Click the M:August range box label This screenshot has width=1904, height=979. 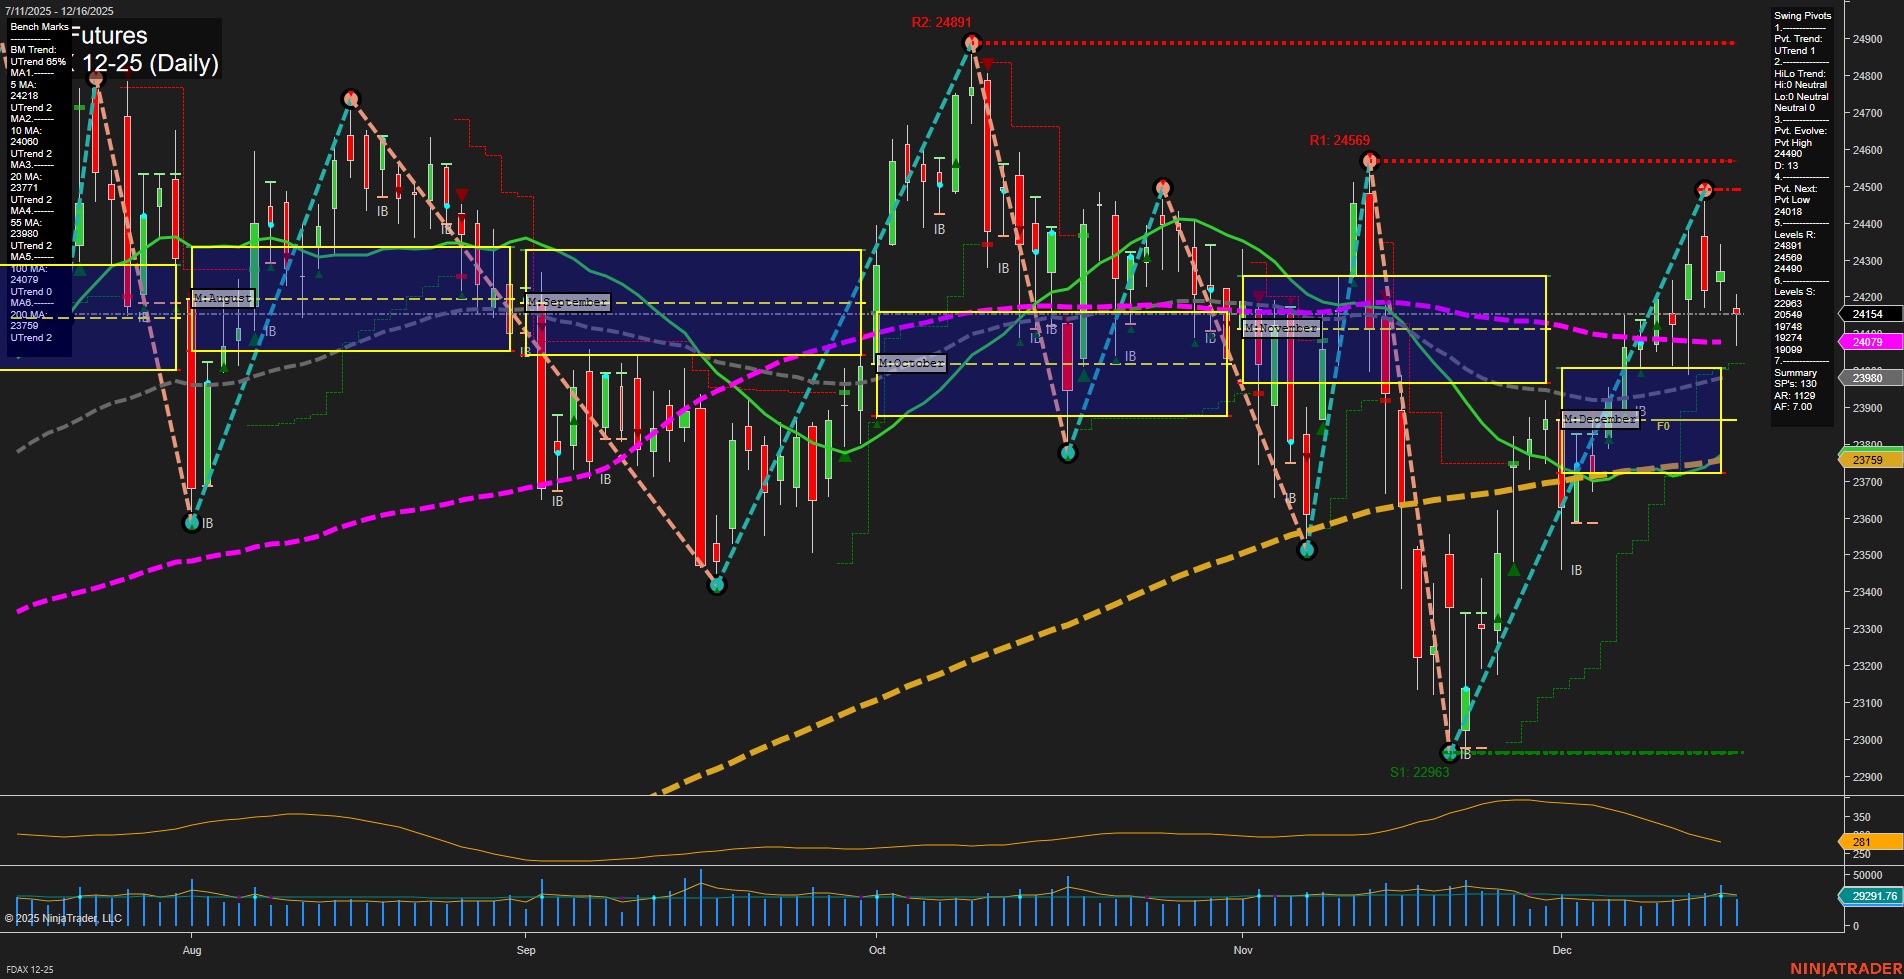[222, 297]
